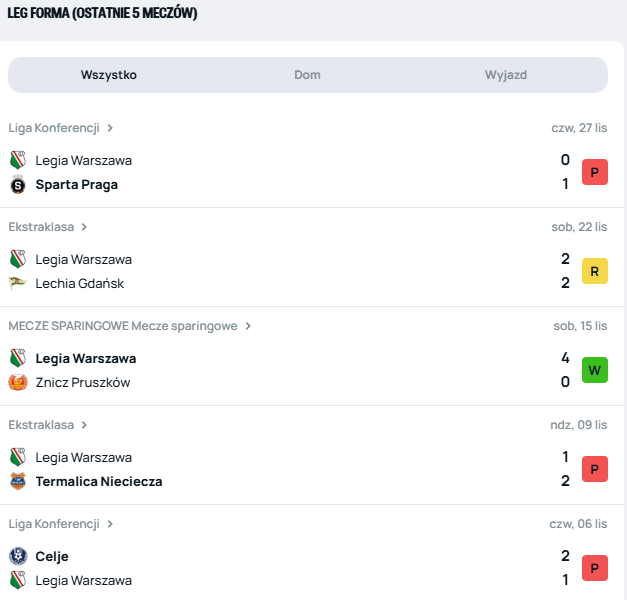Click green W win badge

595,370
